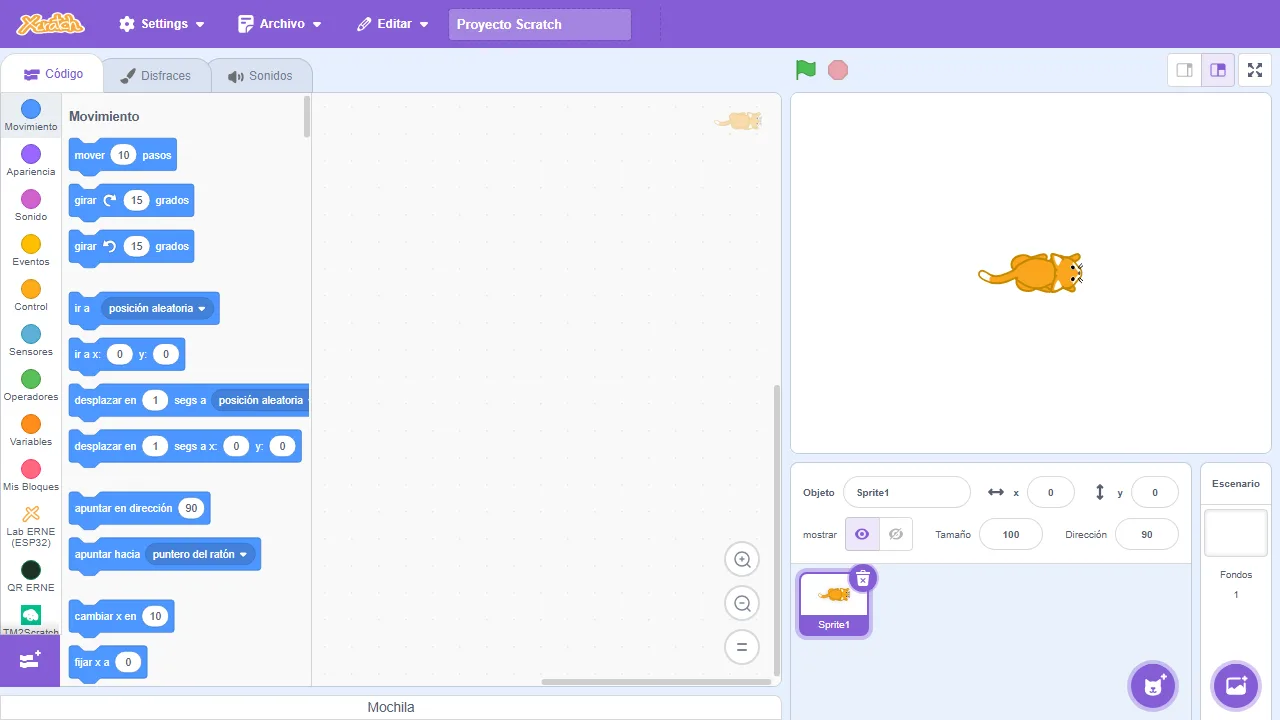The image size is (1280, 720).
Task: Click the green flag to run project
Action: [x=806, y=70]
